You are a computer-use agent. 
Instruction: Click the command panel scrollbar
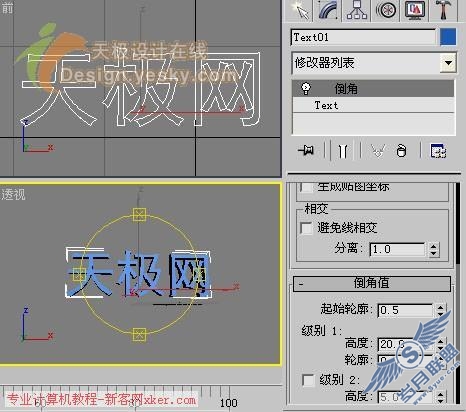pyautogui.click(x=458, y=223)
